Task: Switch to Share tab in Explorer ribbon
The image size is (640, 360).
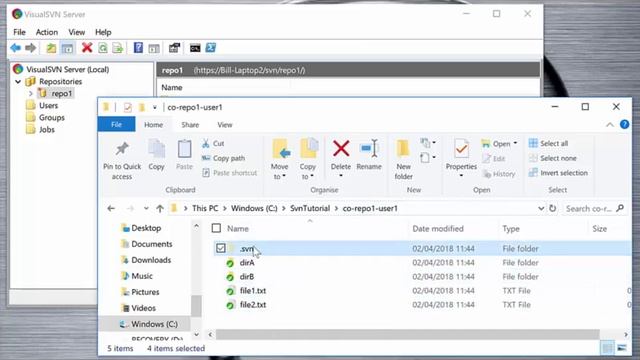Action: [x=190, y=125]
